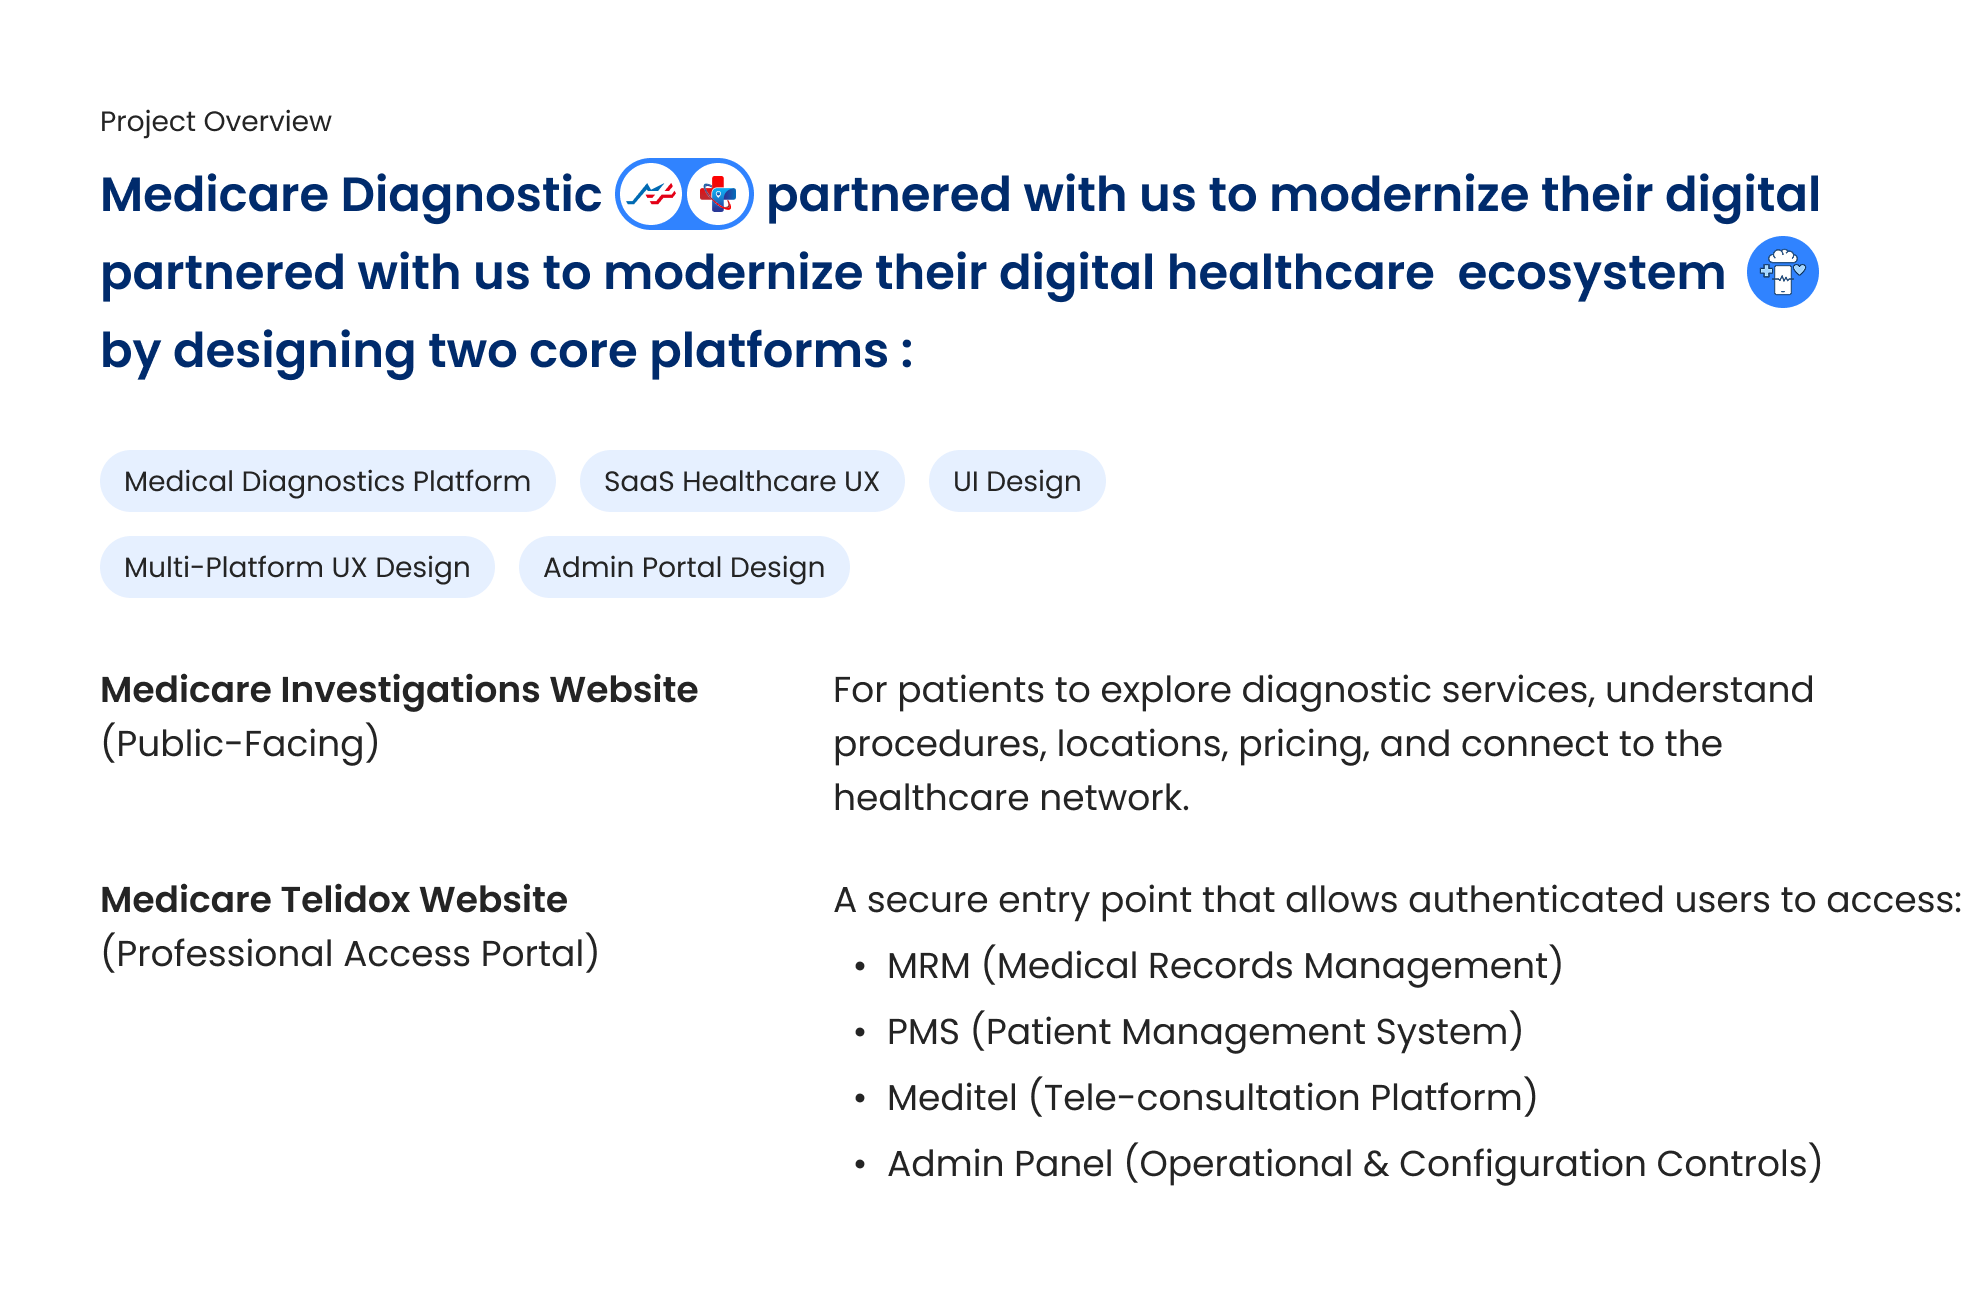
Task: Click the blue digital healthcare ecosystem icon
Action: point(1782,272)
